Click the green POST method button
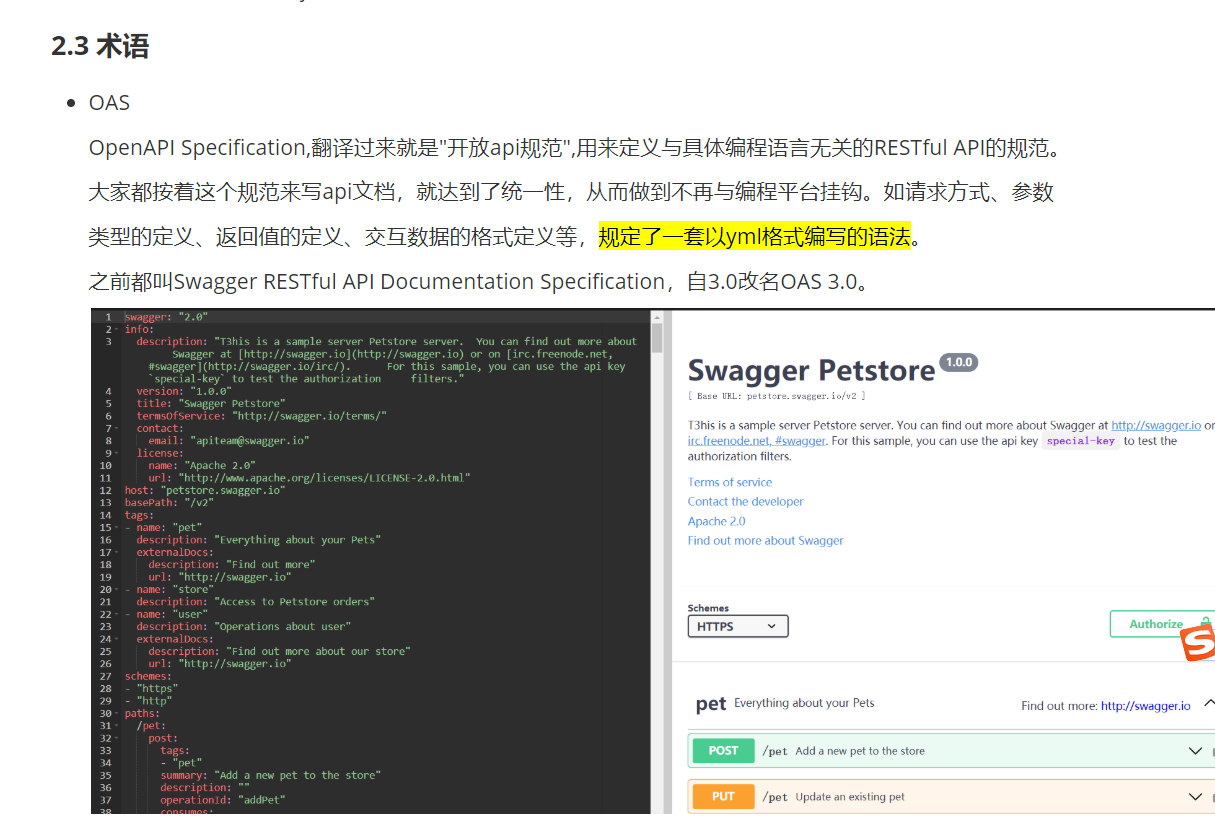The image size is (1215, 819). coord(723,751)
